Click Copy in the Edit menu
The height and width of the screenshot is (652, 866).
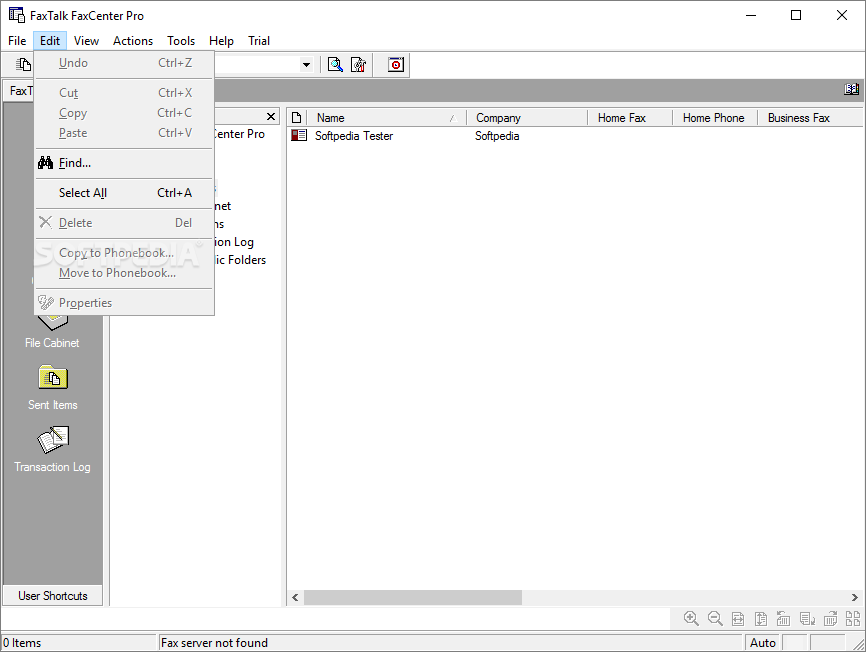(x=124, y=113)
